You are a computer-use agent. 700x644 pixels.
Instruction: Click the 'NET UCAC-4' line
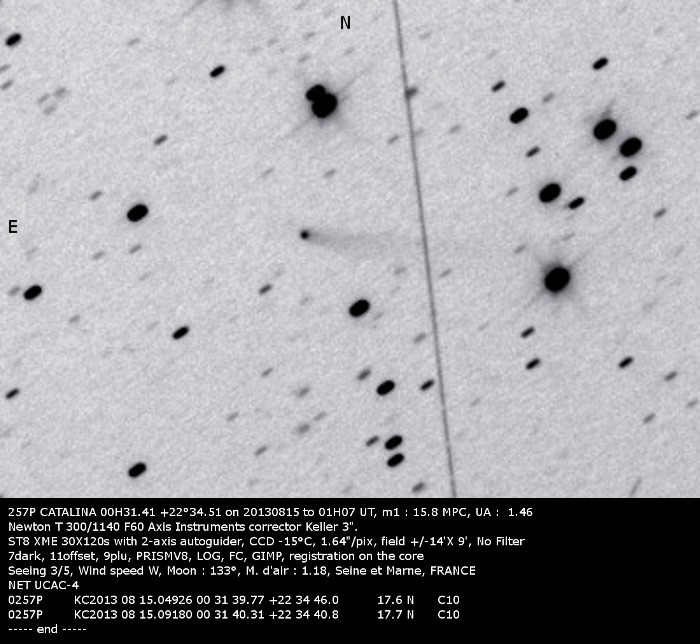pyautogui.click(x=43, y=585)
